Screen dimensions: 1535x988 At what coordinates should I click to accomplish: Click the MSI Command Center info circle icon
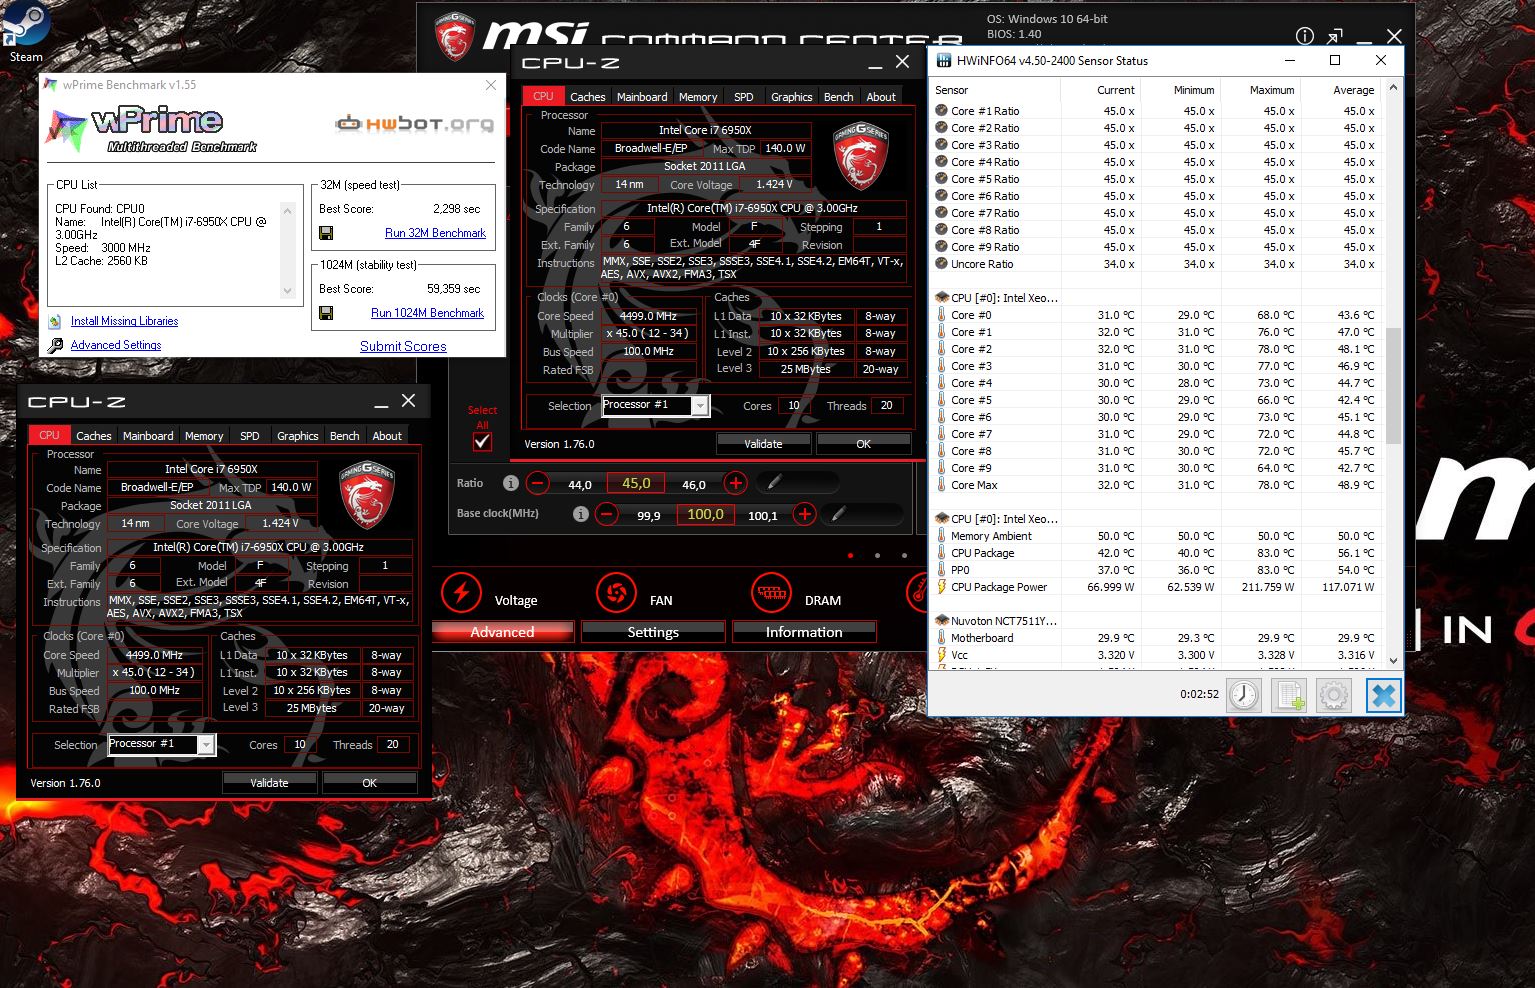pyautogui.click(x=1305, y=36)
